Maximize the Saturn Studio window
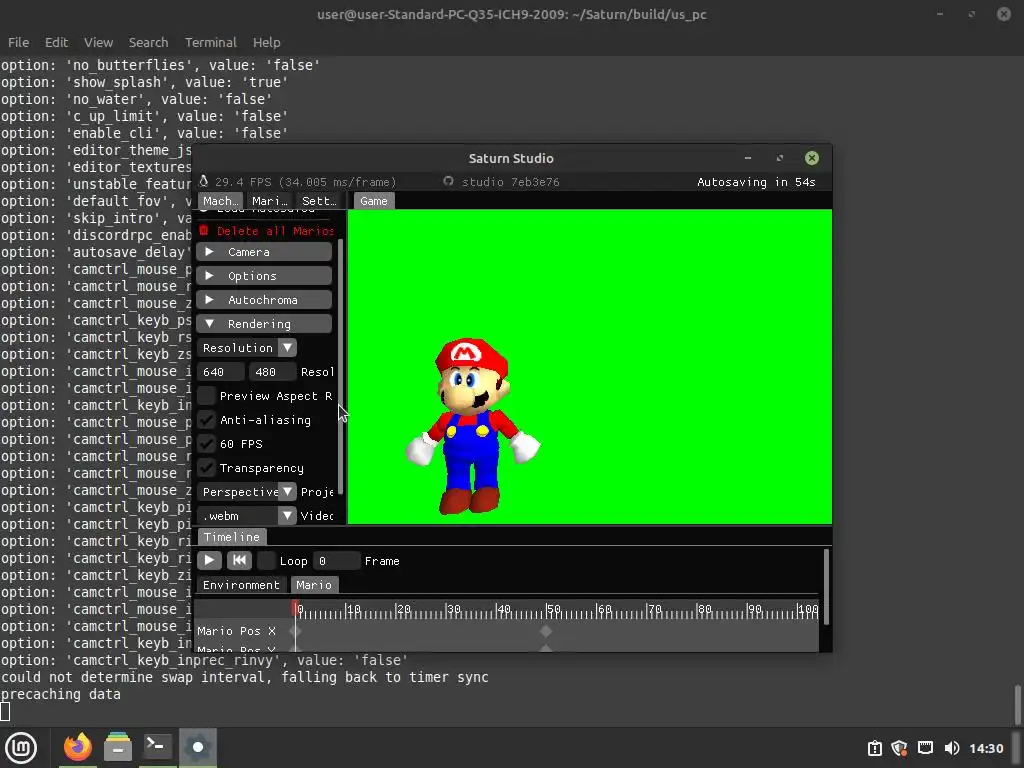Screen dimensions: 1024x768 click(780, 158)
